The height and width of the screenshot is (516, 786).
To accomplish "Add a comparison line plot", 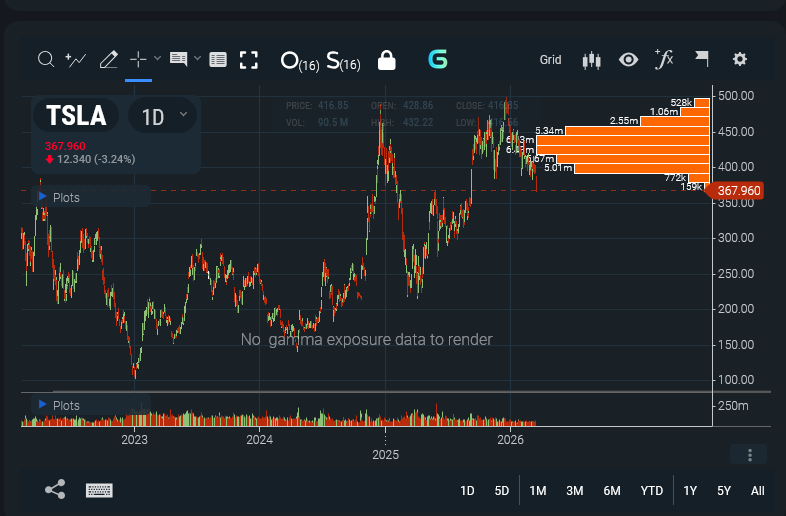I will (x=76, y=59).
